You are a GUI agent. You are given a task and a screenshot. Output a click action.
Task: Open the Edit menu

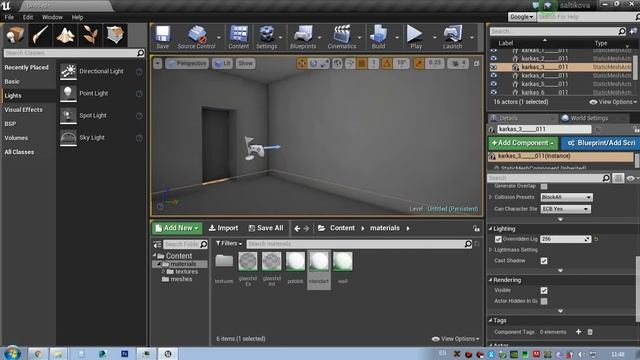28,17
